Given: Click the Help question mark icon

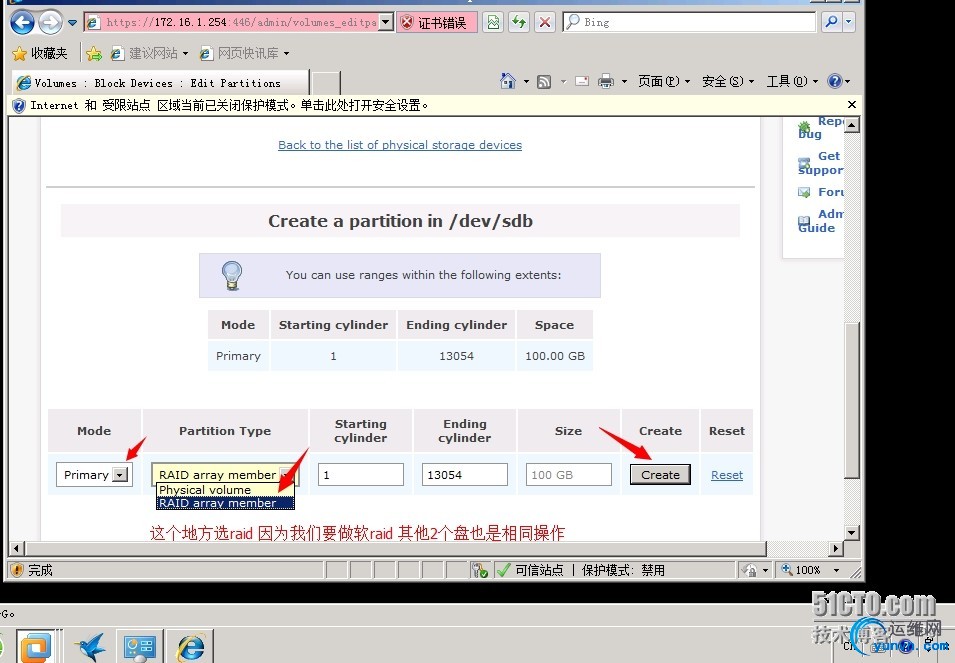Looking at the screenshot, I should (835, 81).
